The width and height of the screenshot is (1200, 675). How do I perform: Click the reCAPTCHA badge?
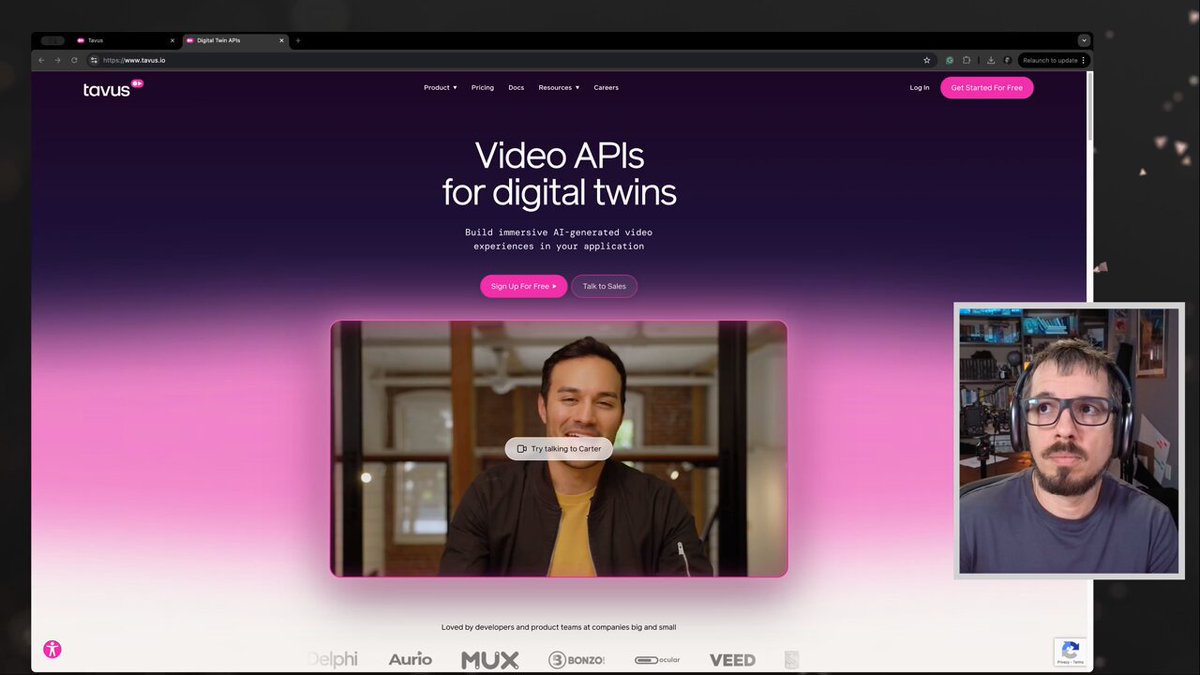click(x=1070, y=652)
